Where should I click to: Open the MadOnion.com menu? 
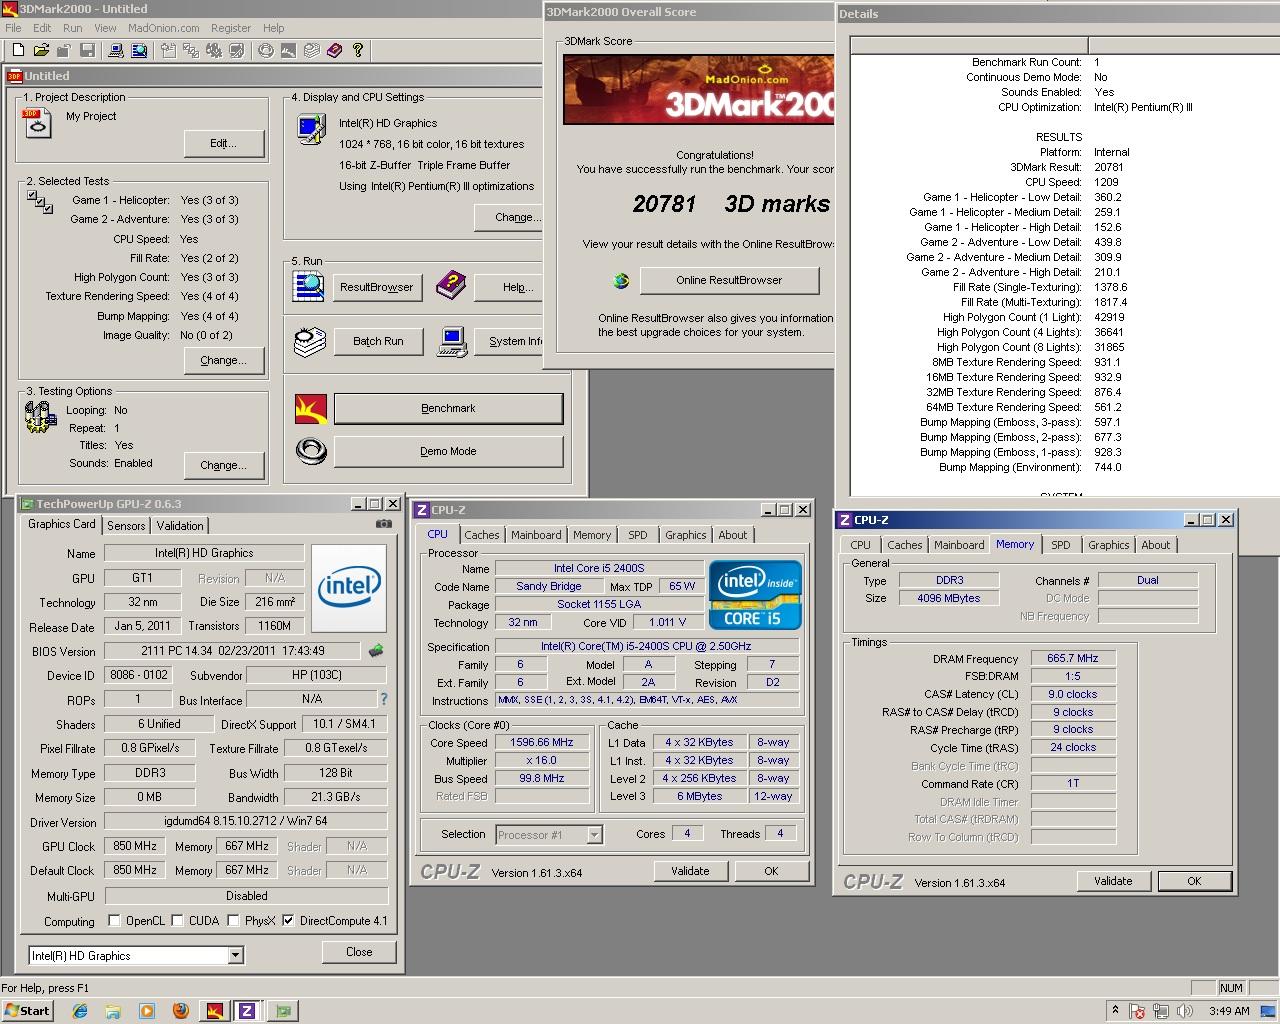[x=163, y=28]
